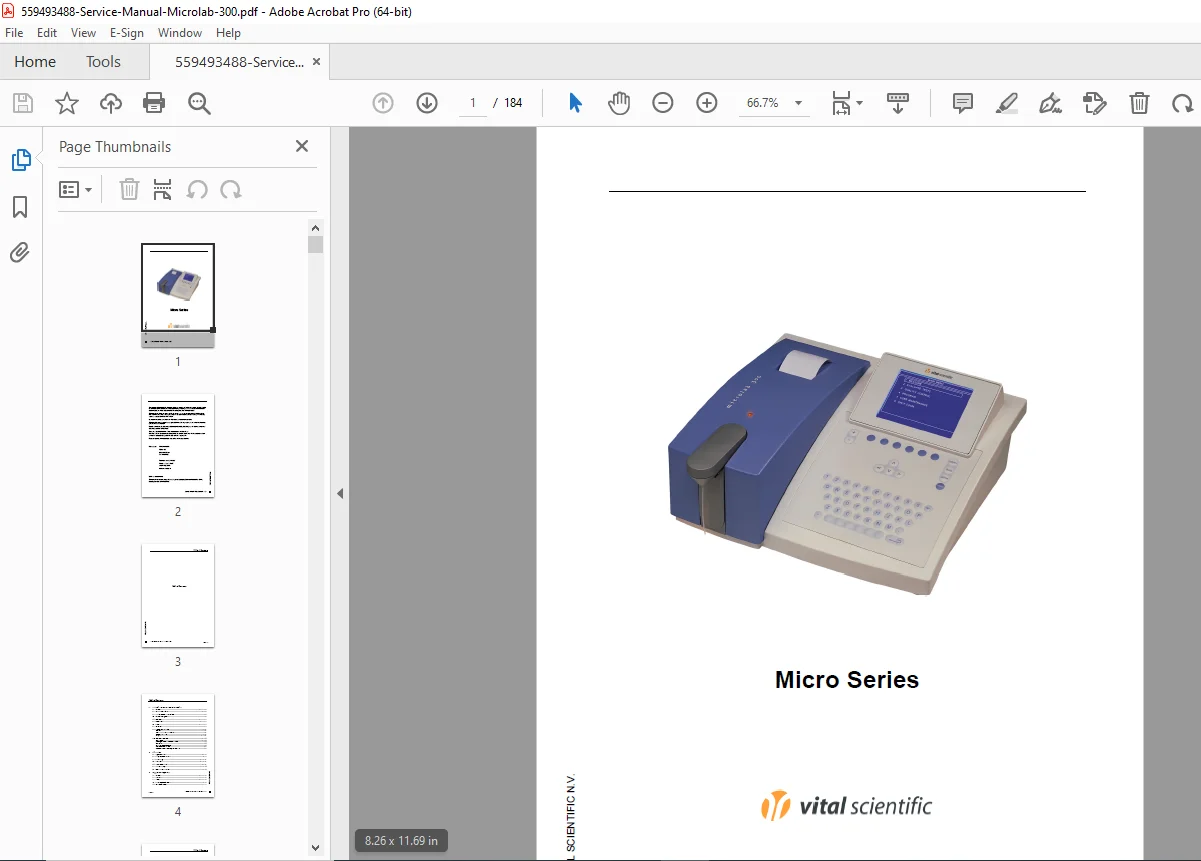Add a comment sticky note
This screenshot has width=1201, height=861.
coord(963,103)
